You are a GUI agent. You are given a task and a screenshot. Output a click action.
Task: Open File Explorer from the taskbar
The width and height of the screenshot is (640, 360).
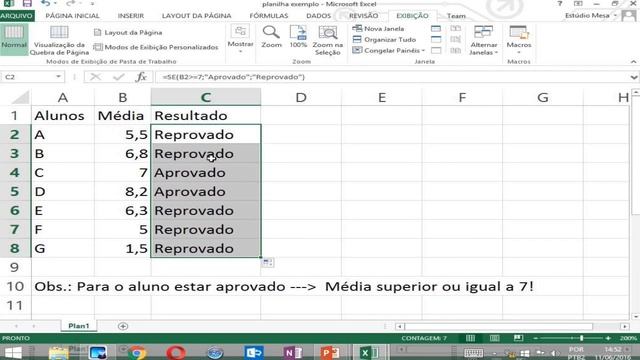click(x=59, y=353)
